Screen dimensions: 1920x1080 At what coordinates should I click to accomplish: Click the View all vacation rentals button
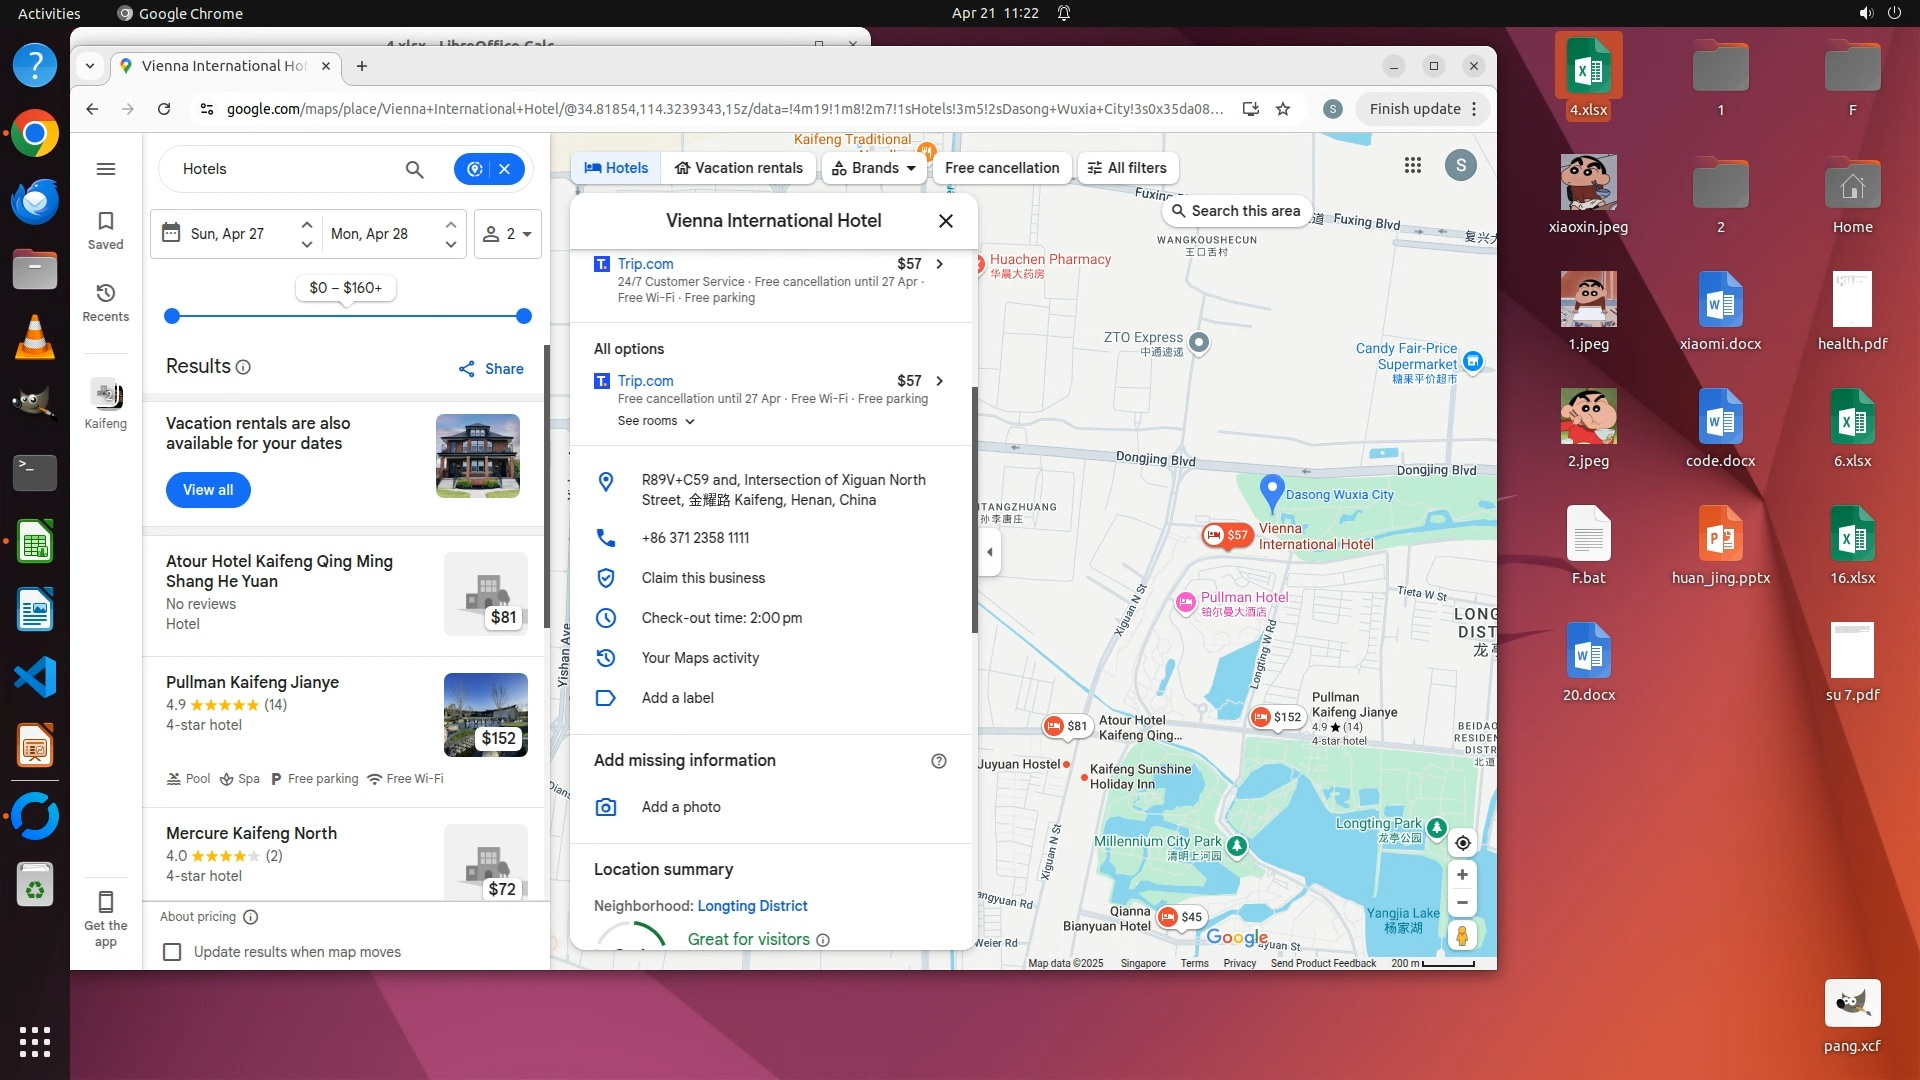click(208, 490)
